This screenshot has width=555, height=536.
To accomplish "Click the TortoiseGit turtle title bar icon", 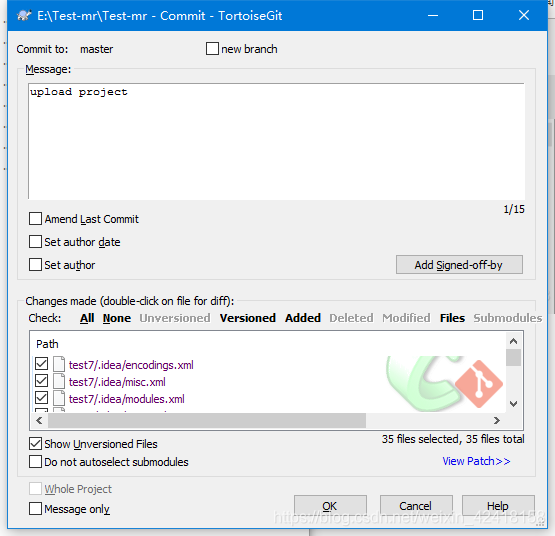I will click(x=24, y=16).
